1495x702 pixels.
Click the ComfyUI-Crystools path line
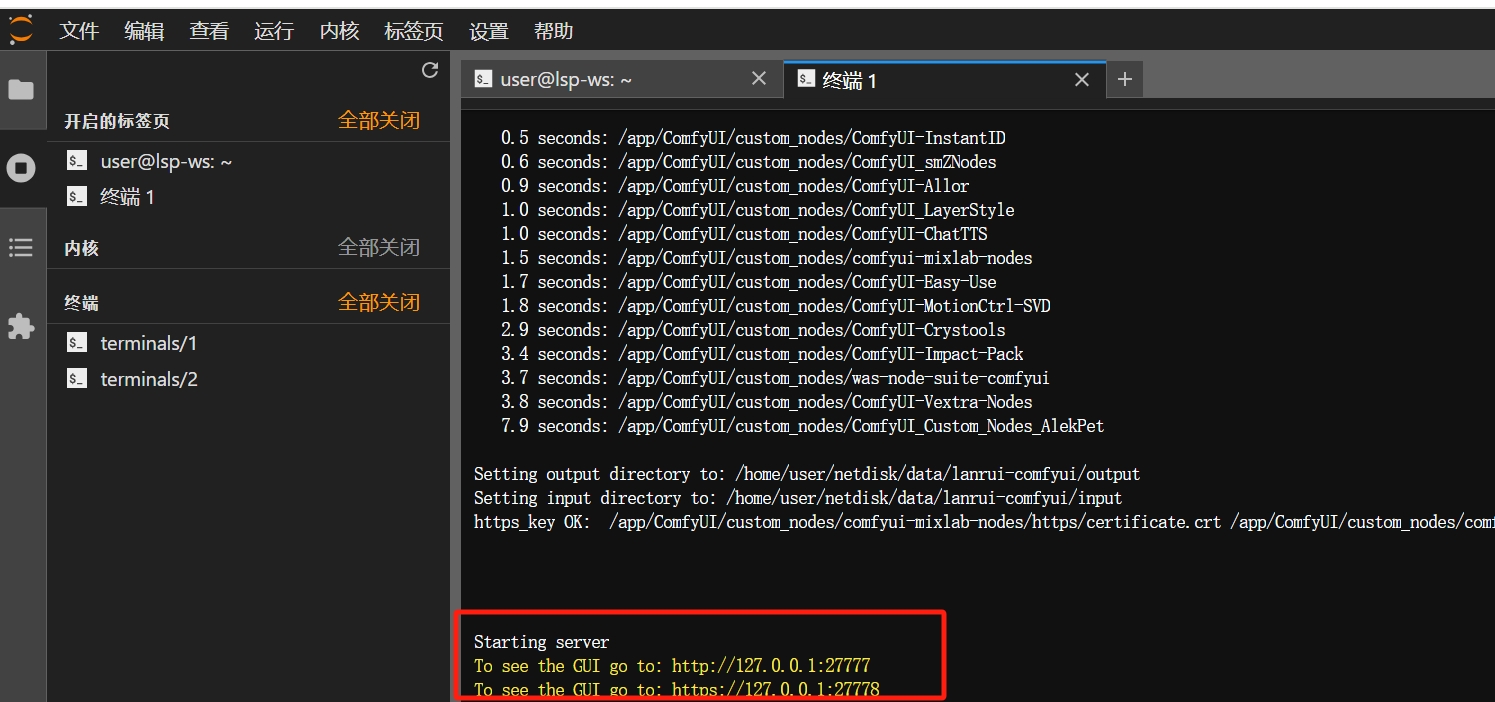(x=753, y=330)
